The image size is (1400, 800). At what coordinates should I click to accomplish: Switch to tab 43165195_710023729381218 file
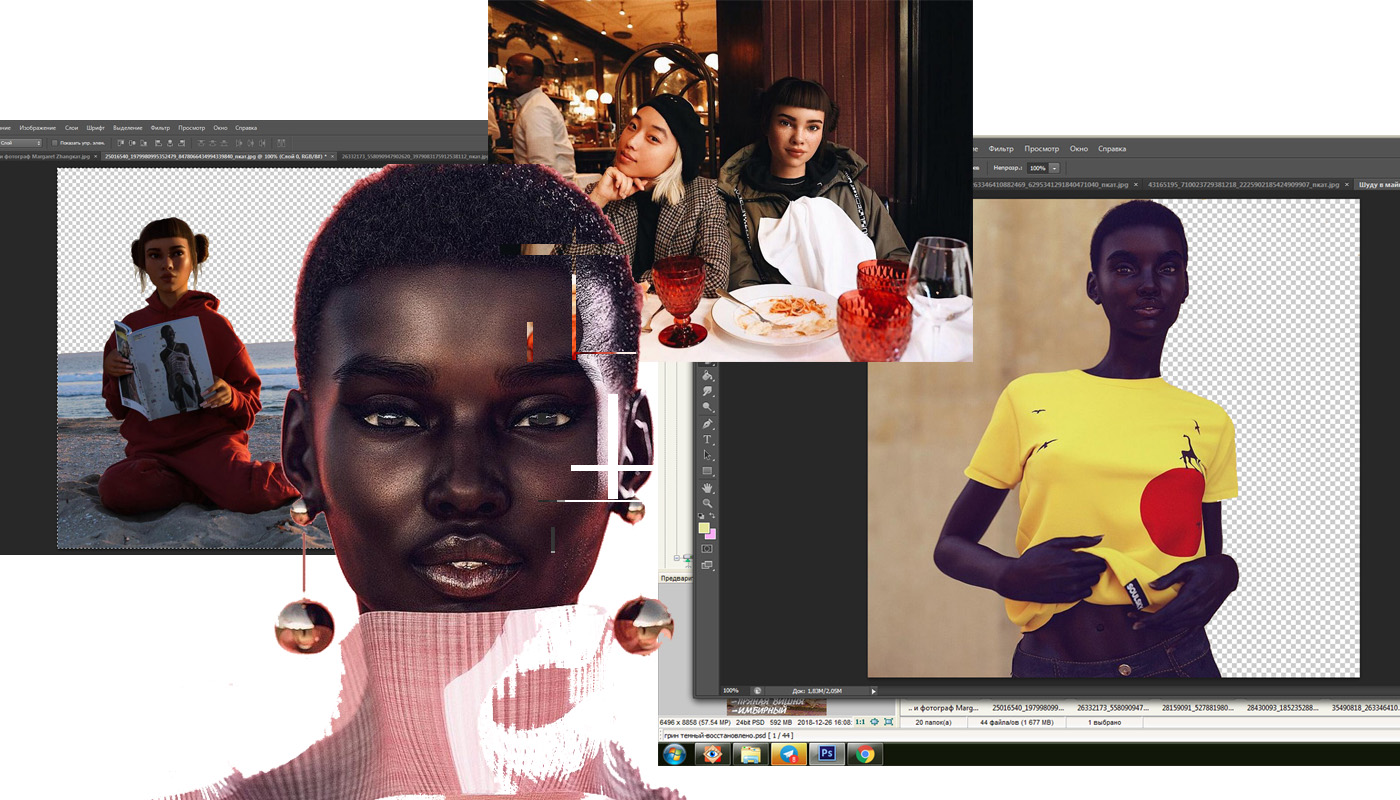point(1245,185)
